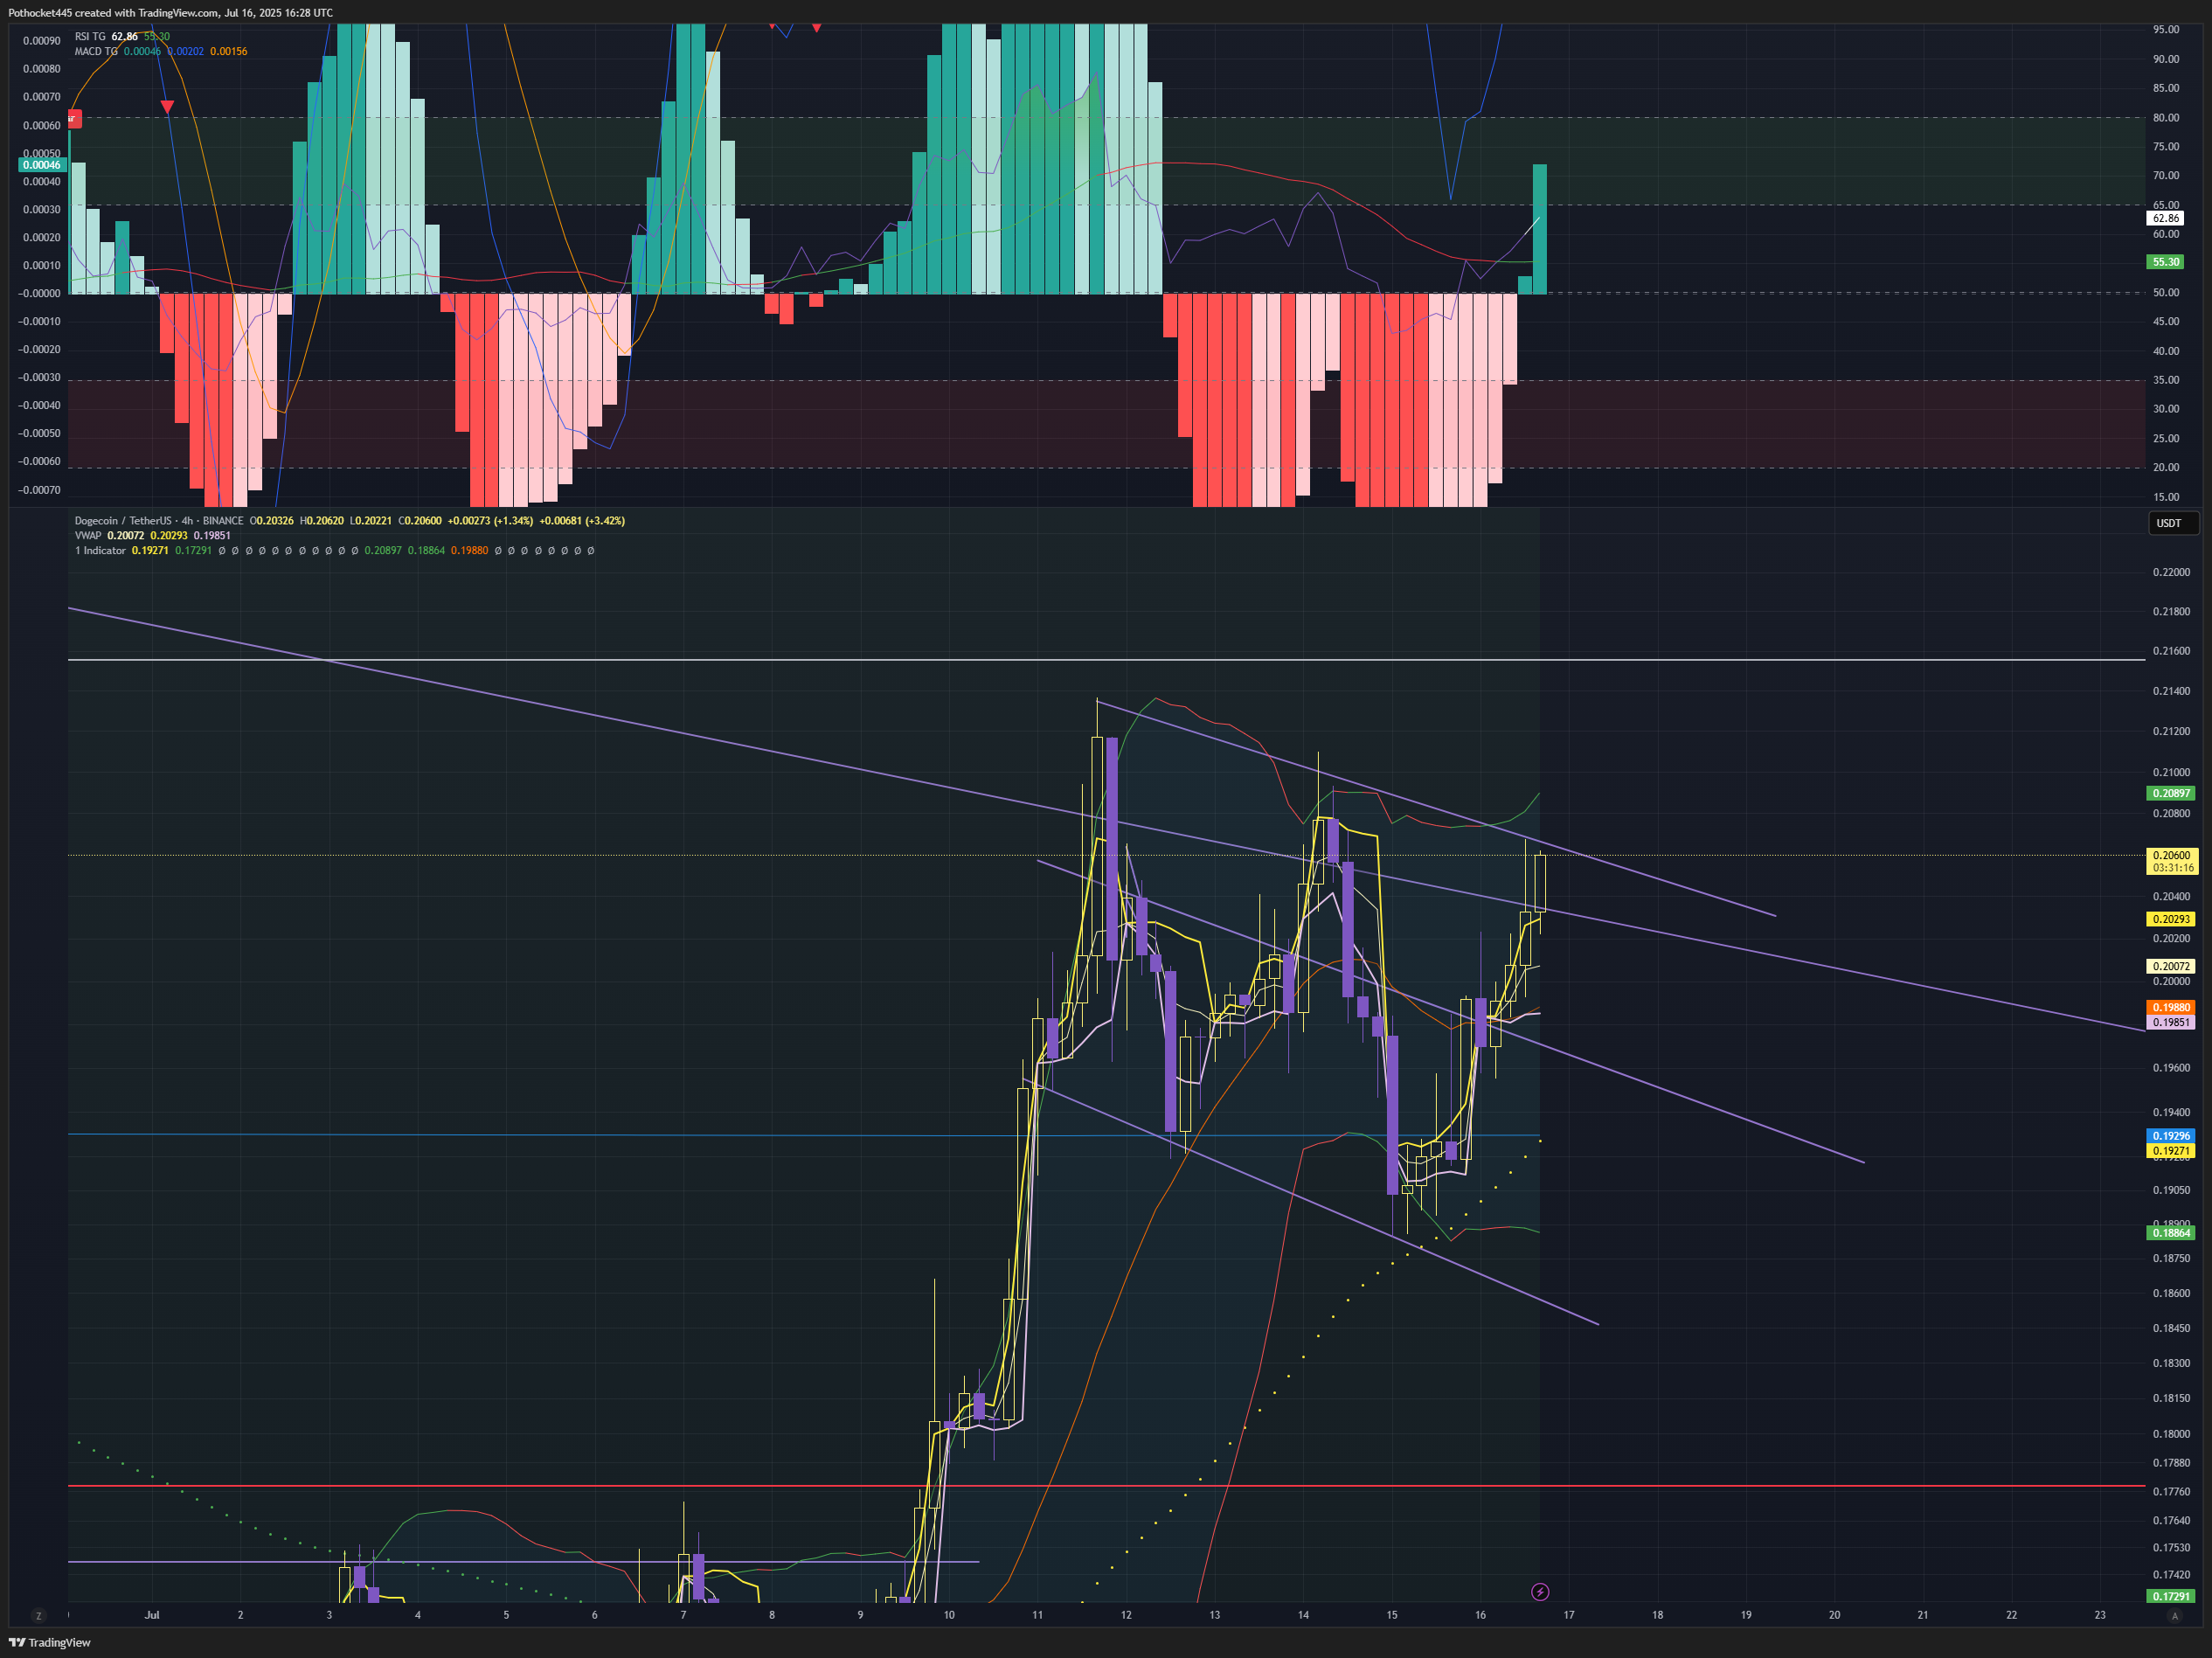
Task: Click the pink 0.19851 price axis label
Action: coord(2171,1022)
